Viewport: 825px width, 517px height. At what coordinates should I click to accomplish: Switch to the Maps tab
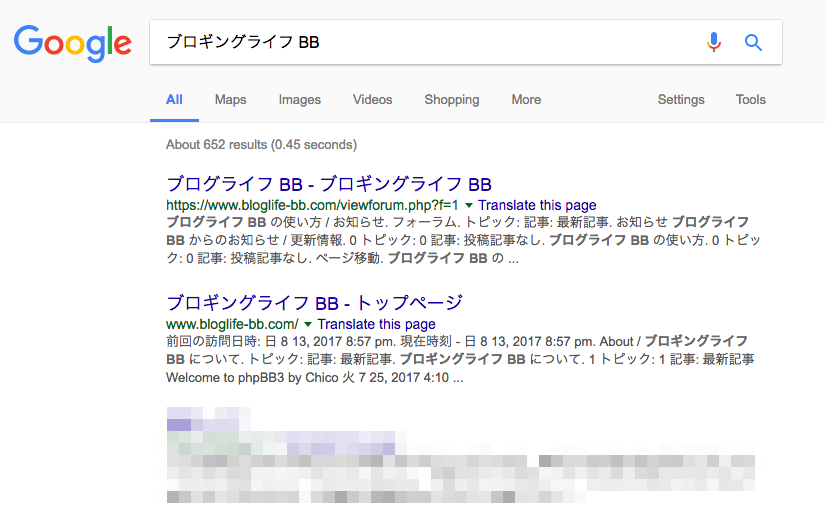click(x=230, y=99)
